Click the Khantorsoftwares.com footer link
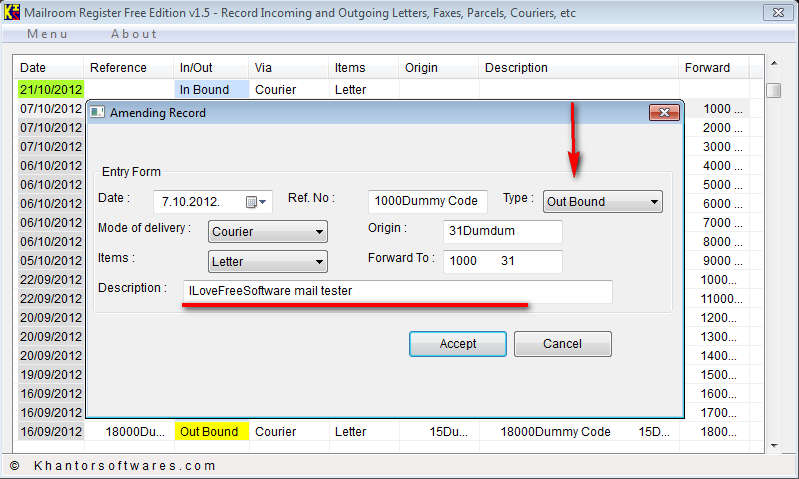The height and width of the screenshot is (479, 799). (x=125, y=465)
